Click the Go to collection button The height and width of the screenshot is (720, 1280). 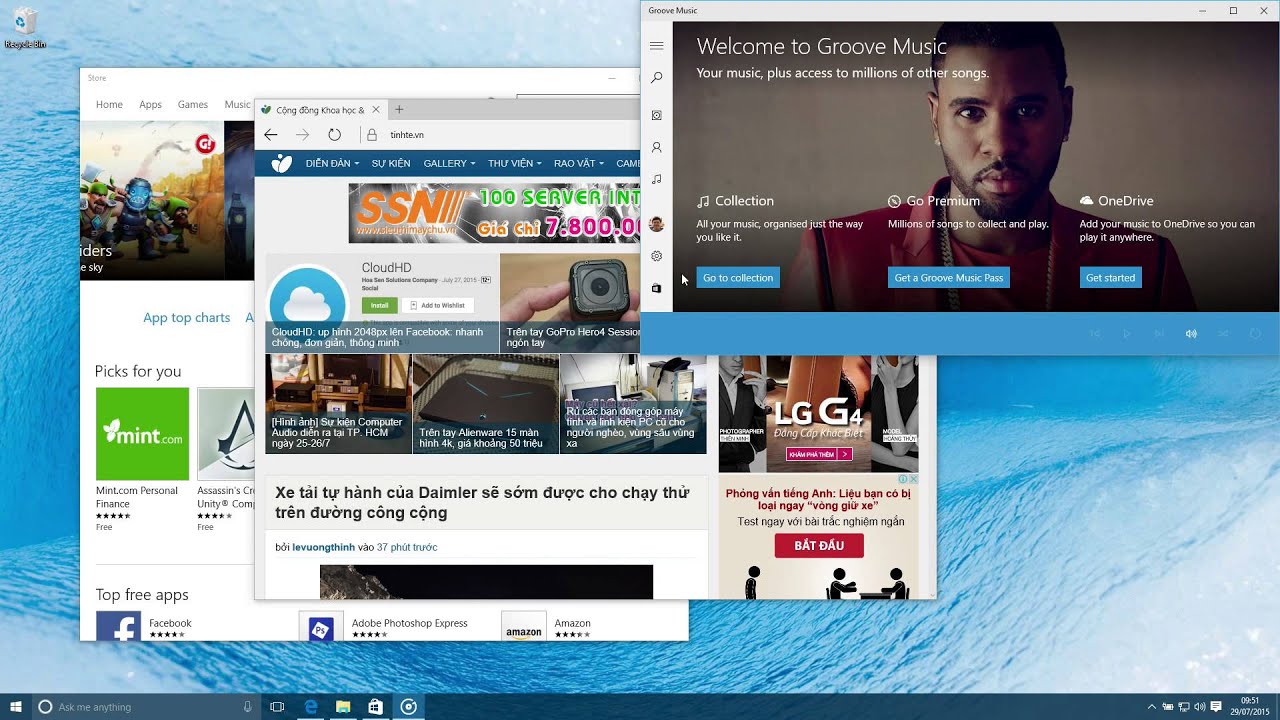737,278
